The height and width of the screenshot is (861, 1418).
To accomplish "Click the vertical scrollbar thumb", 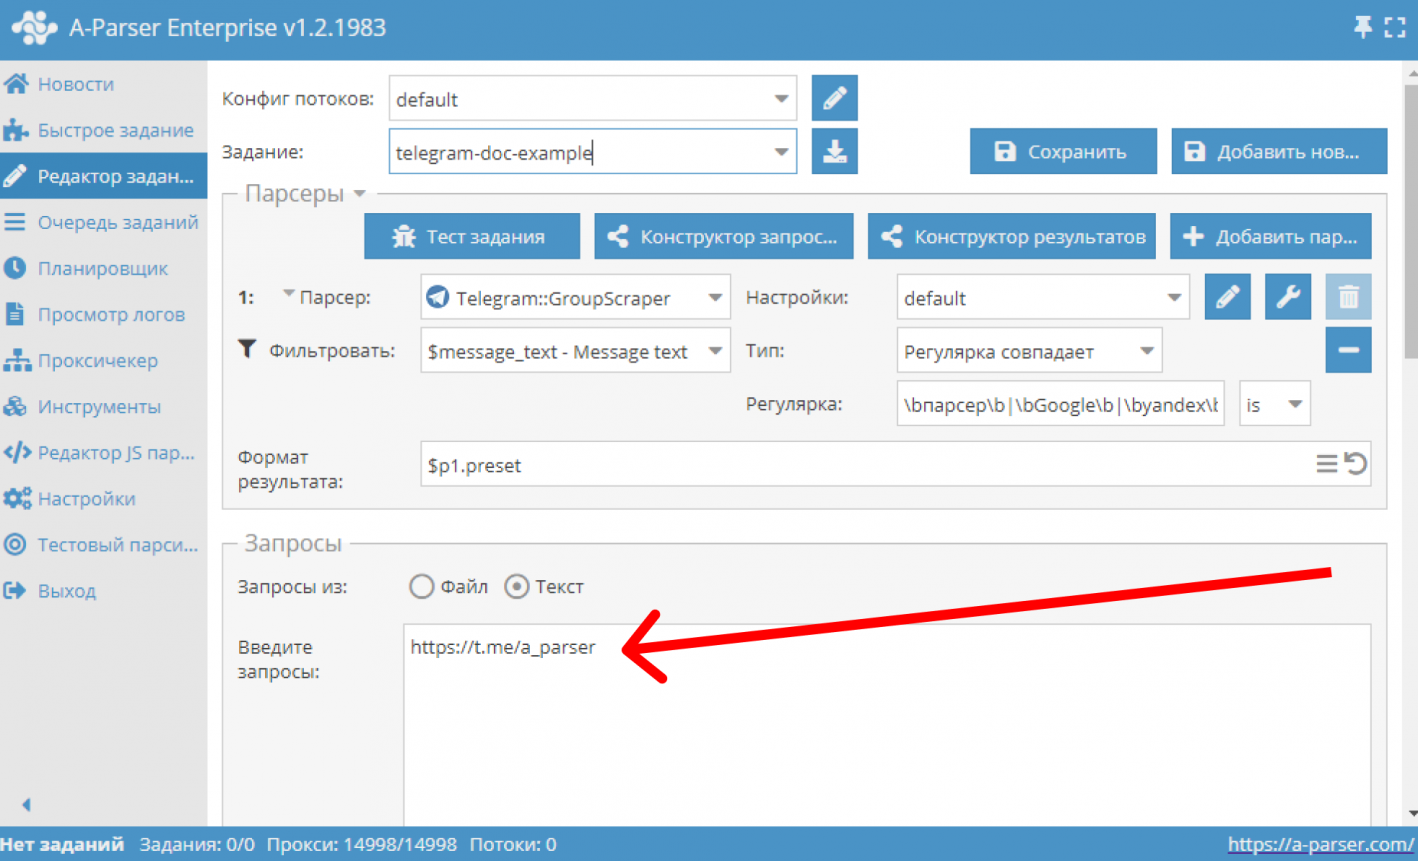I will pyautogui.click(x=1411, y=221).
